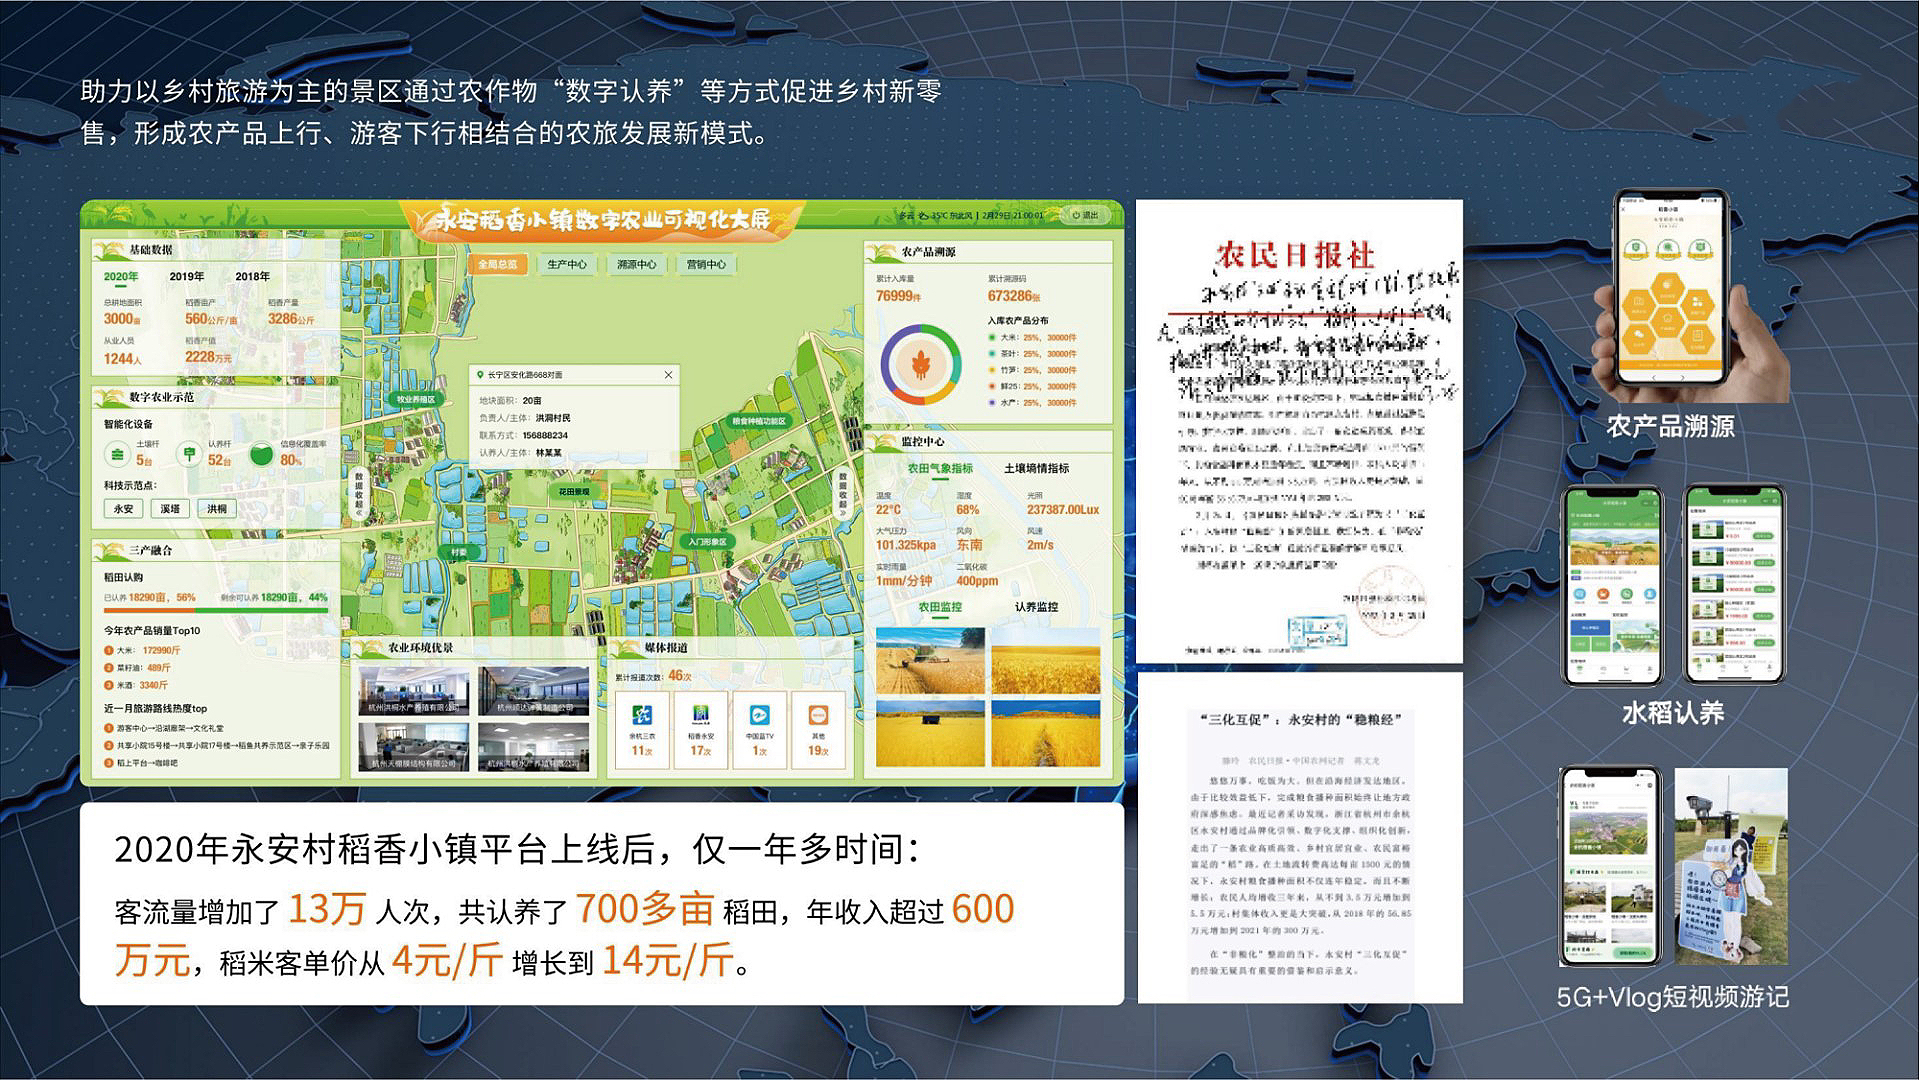Viewport: 1920px width, 1080px height.
Task: Click the 稻田认购 progress bar
Action: tap(216, 608)
